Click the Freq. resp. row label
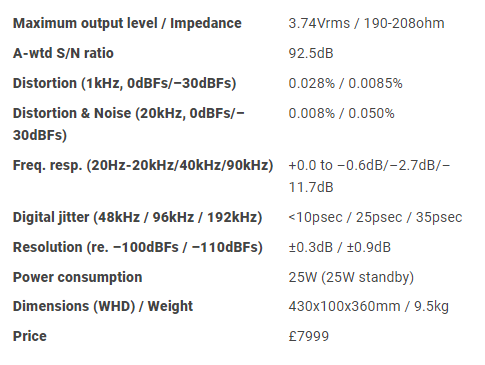Viewport: 485px width, 365px height. (x=143, y=165)
